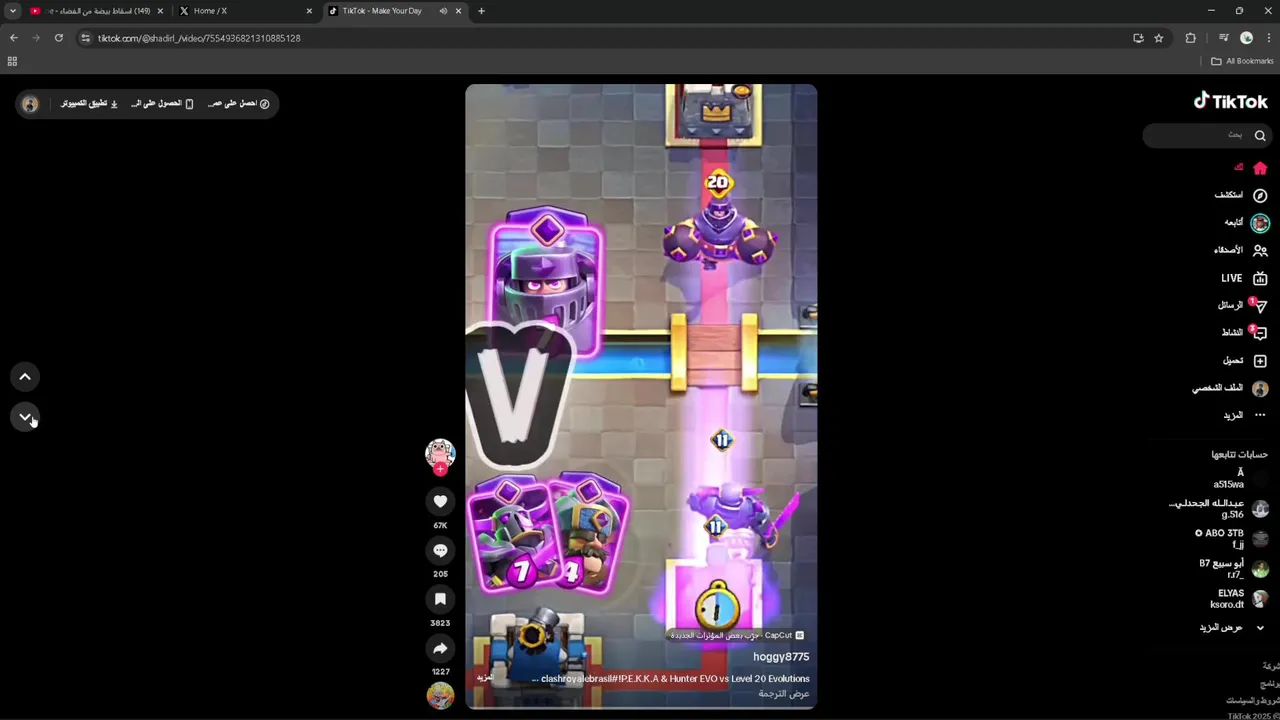Open LIVE from the sidebar
Screen dimensions: 1280x720
pos(1244,278)
